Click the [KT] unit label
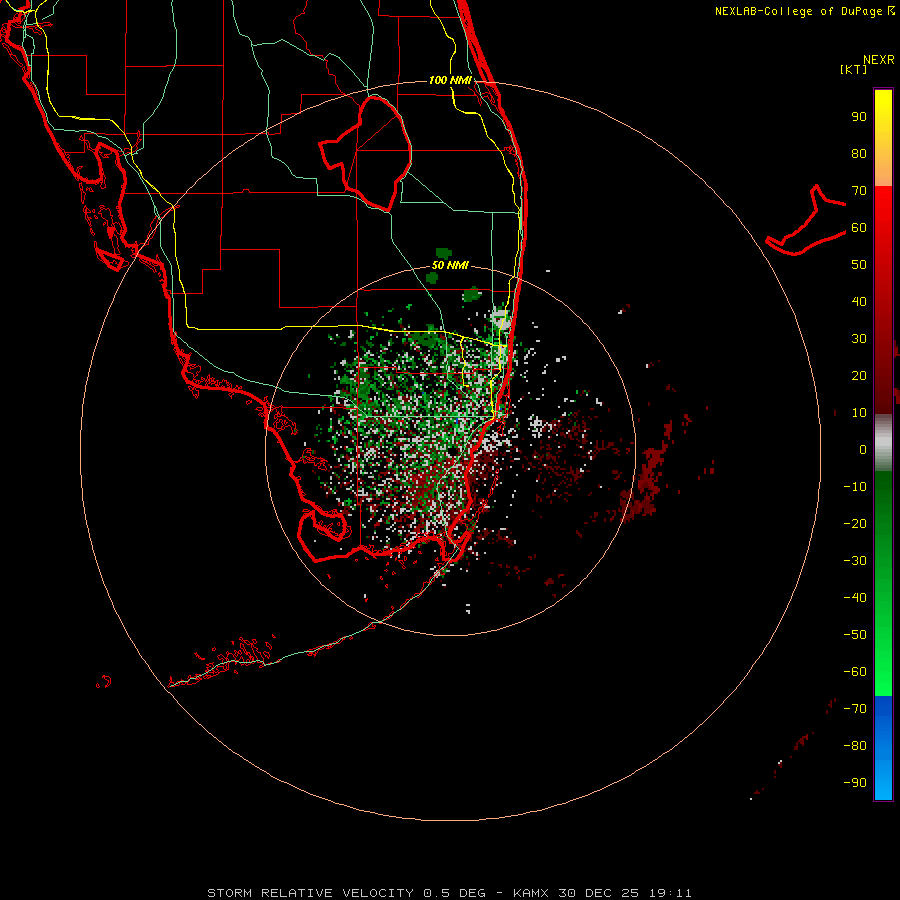 (854, 69)
